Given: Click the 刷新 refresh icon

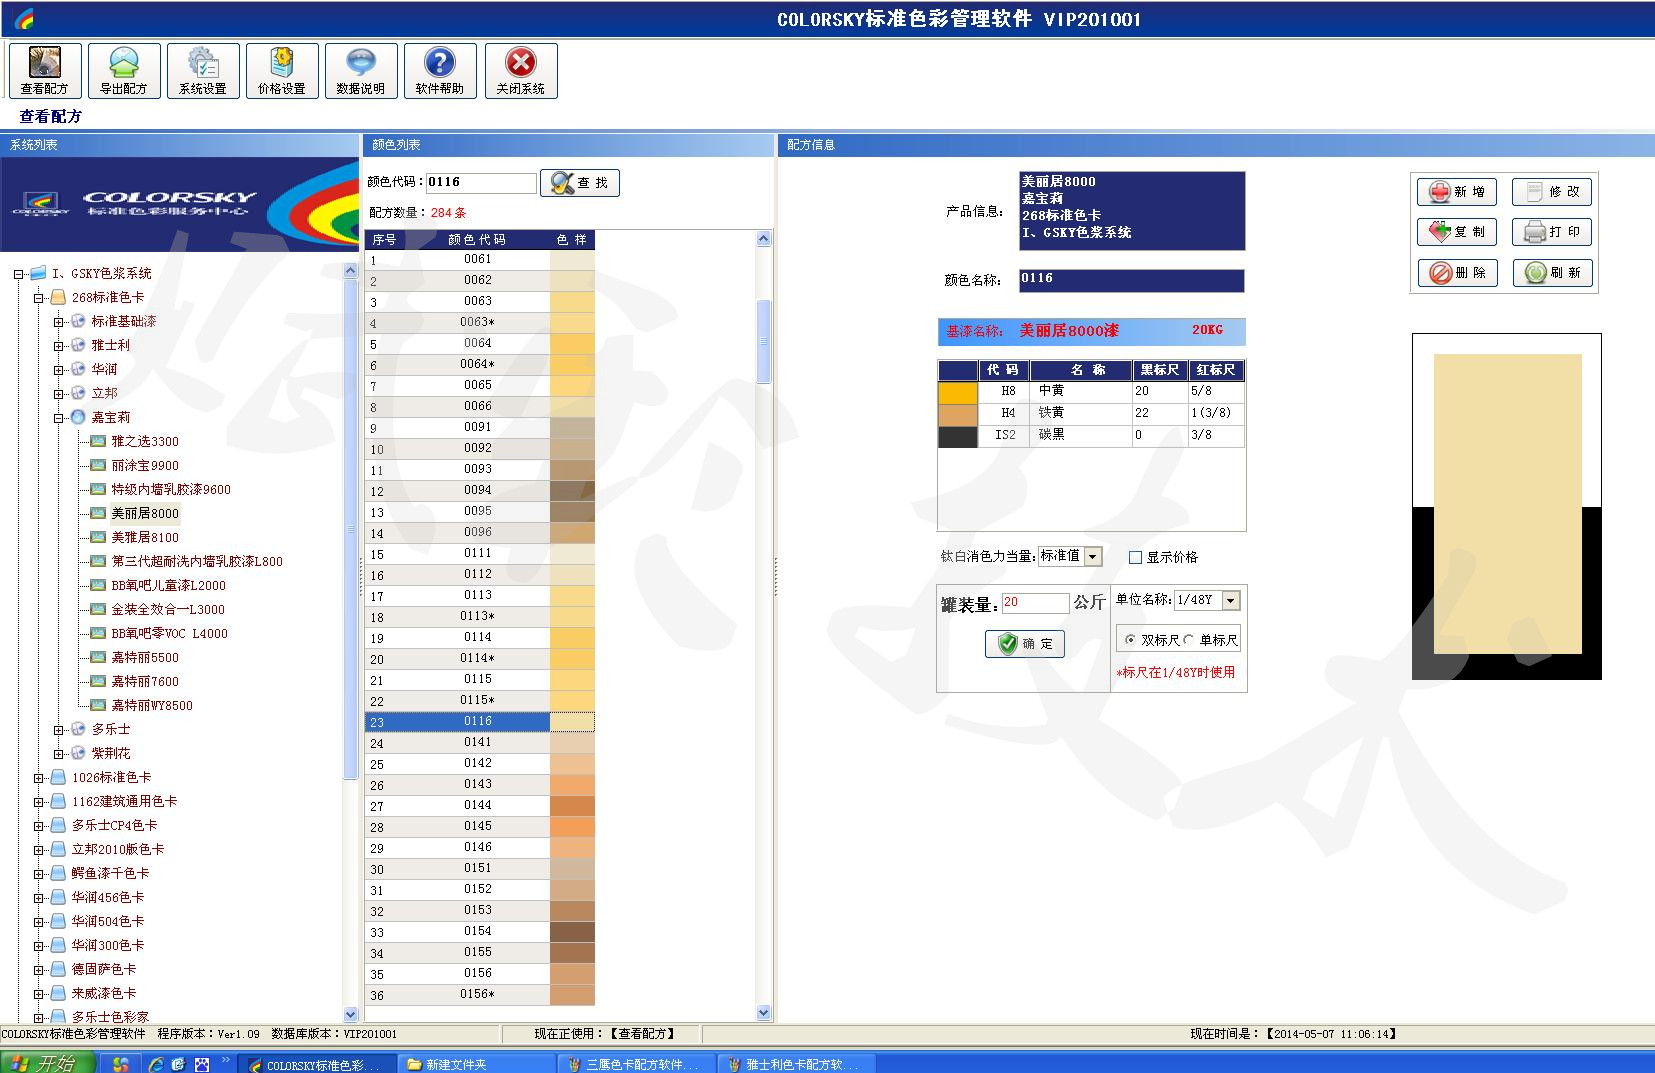Looking at the screenshot, I should [x=1551, y=273].
